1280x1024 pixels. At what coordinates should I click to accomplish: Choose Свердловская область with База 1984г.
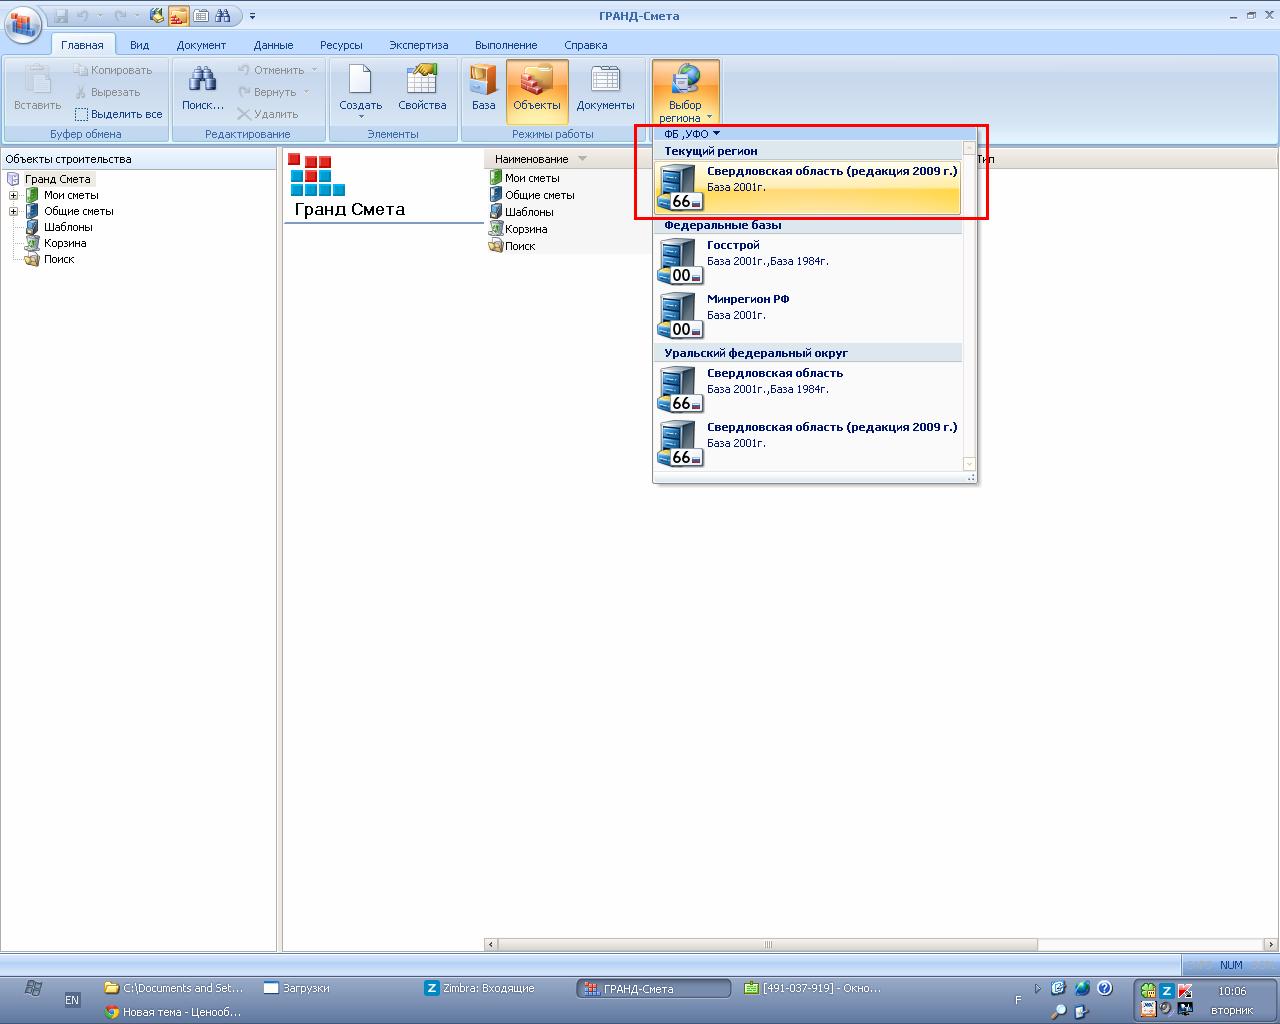tap(808, 389)
